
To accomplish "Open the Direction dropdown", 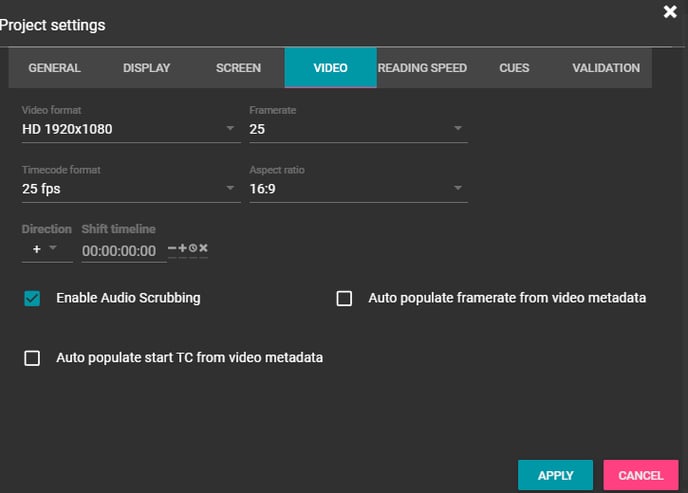I will coord(45,249).
